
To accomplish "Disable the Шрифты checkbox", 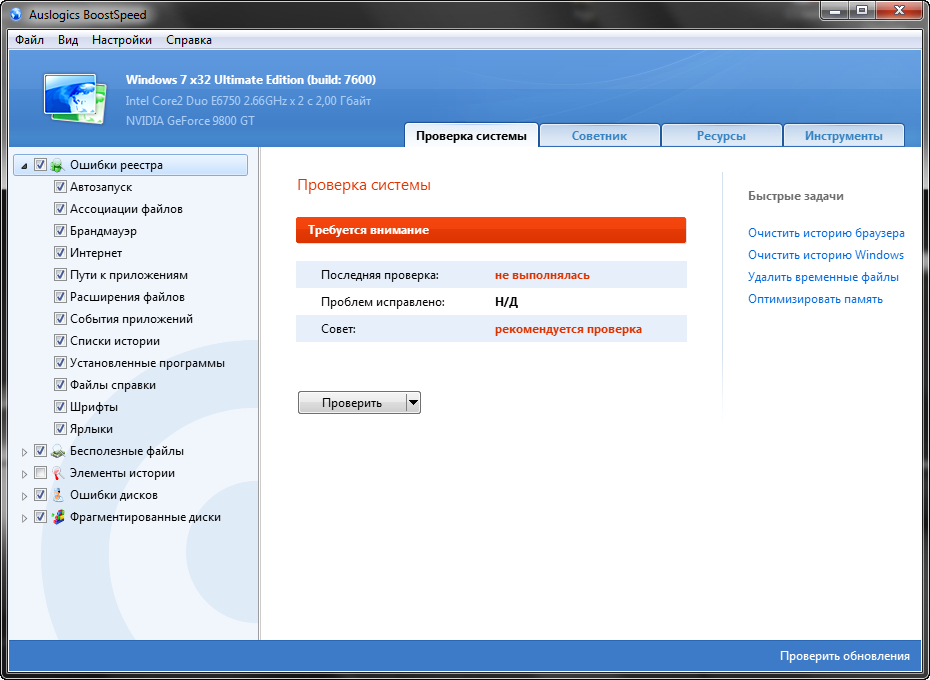I will coord(60,406).
